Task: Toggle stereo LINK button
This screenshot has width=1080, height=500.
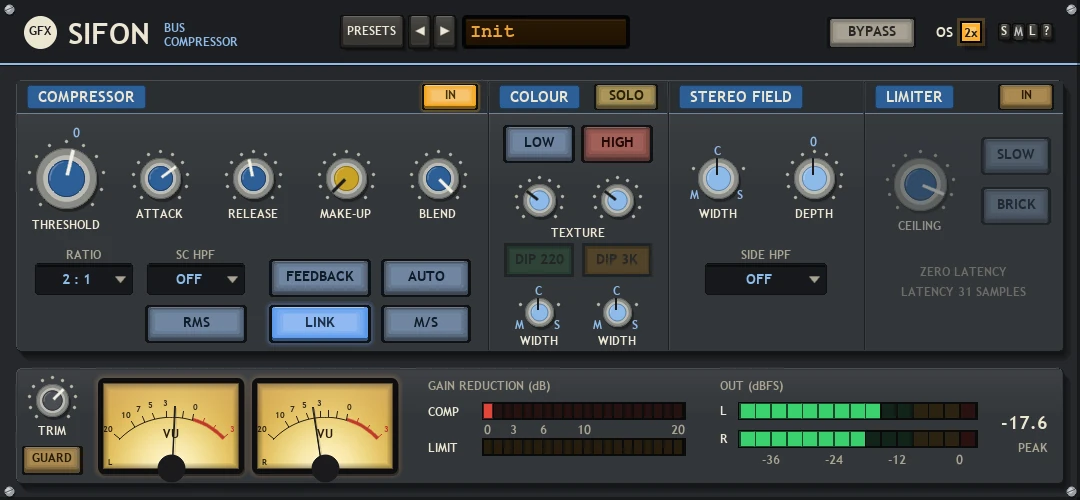Action: [320, 323]
